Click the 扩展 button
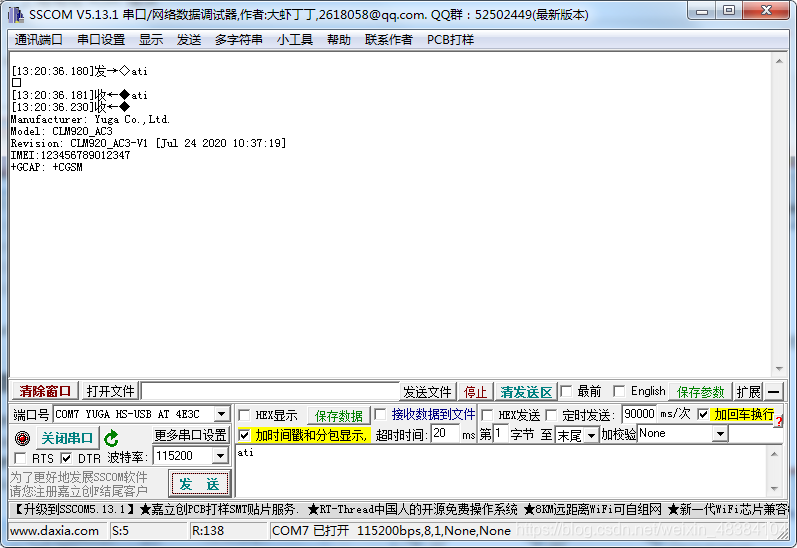 [x=748, y=392]
